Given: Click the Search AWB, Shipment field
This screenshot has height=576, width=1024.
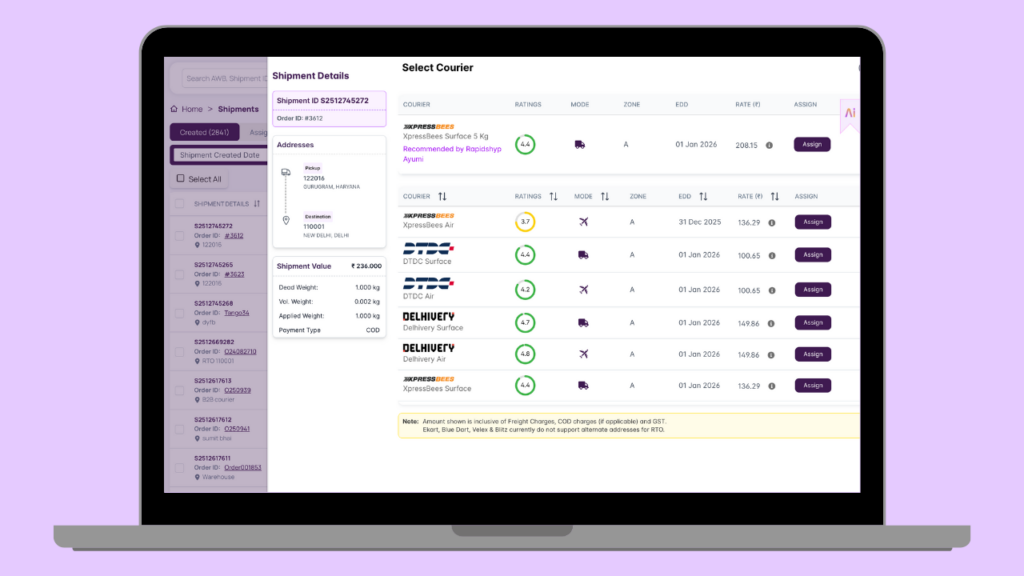Looking at the screenshot, I should [x=225, y=78].
